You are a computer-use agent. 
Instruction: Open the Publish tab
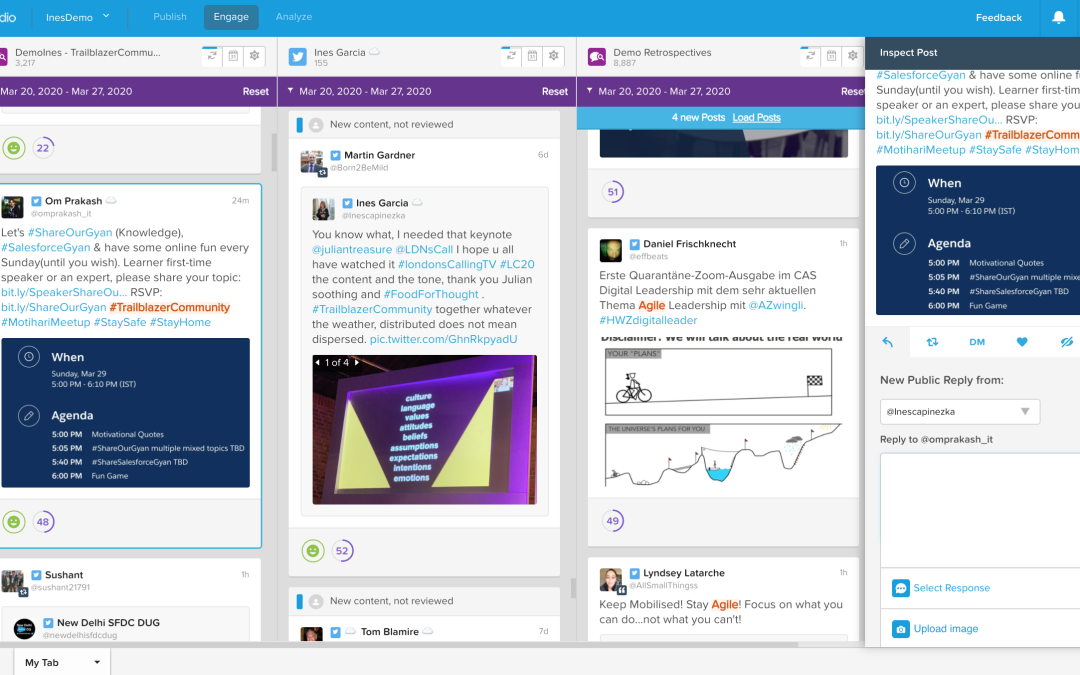pyautogui.click(x=170, y=17)
